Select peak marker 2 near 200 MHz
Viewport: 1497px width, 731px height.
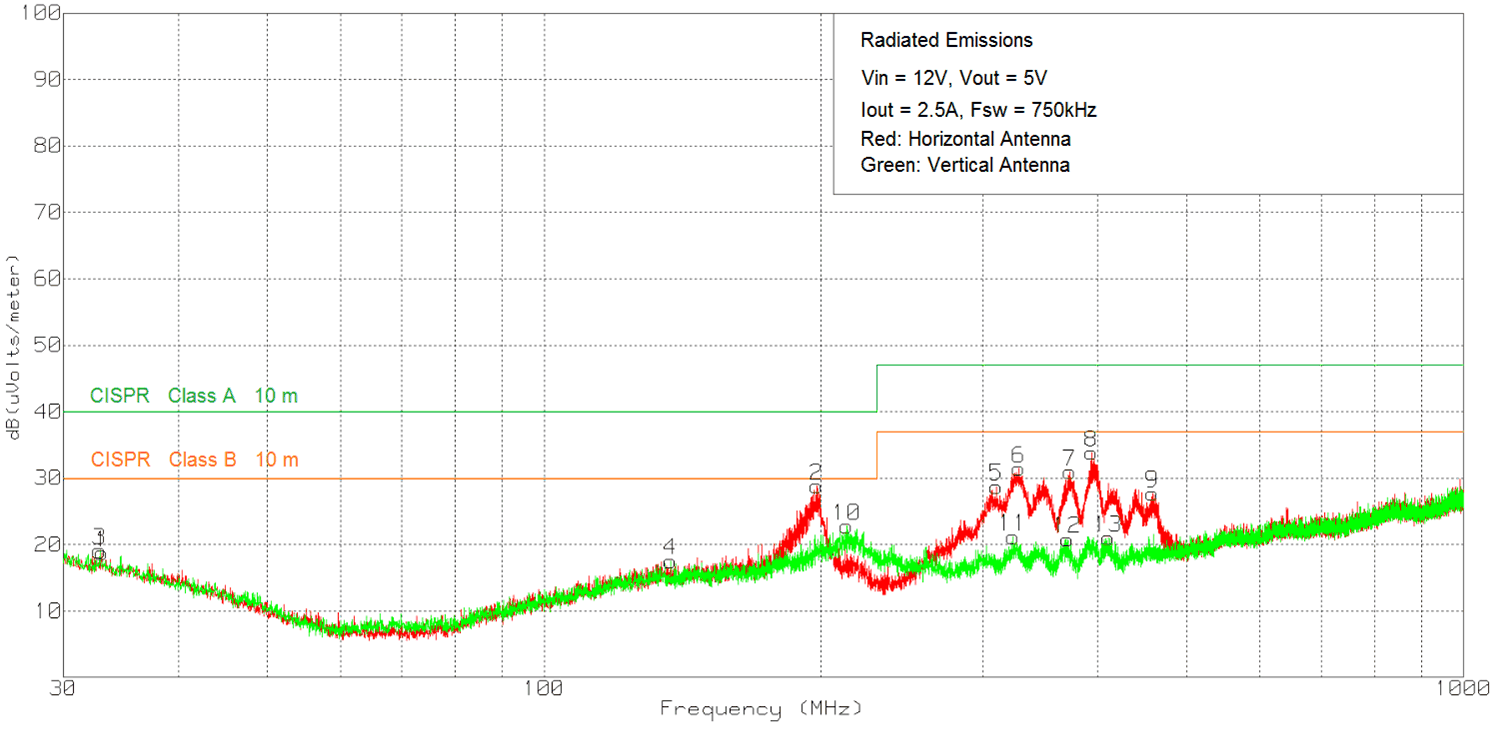815,487
